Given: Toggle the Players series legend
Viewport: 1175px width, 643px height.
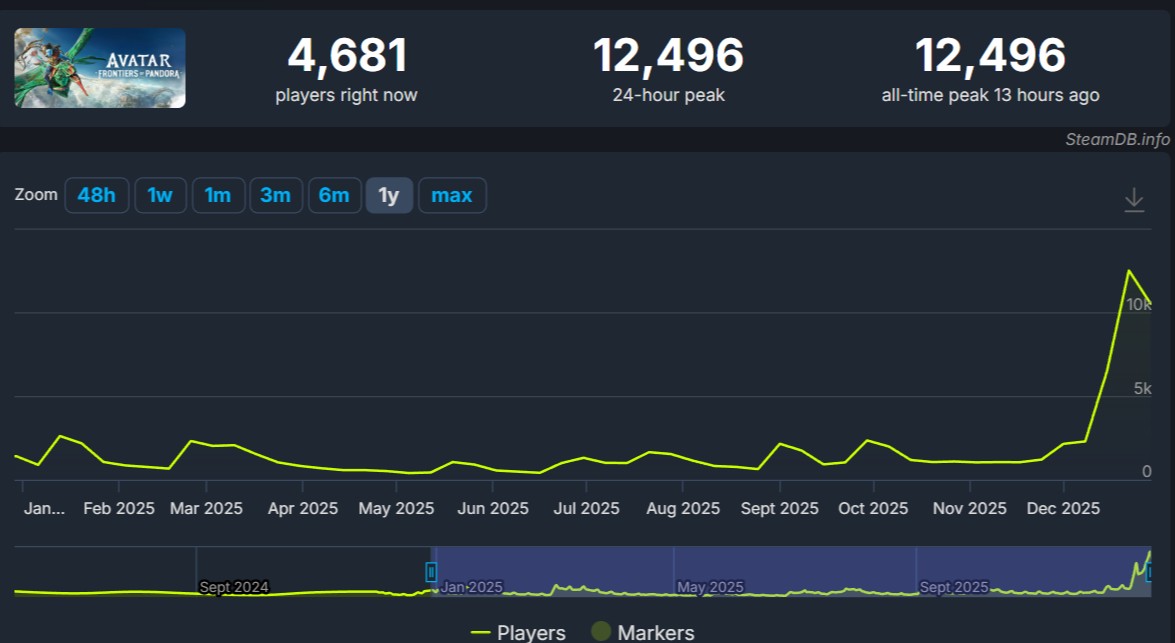Looking at the screenshot, I should (518, 632).
